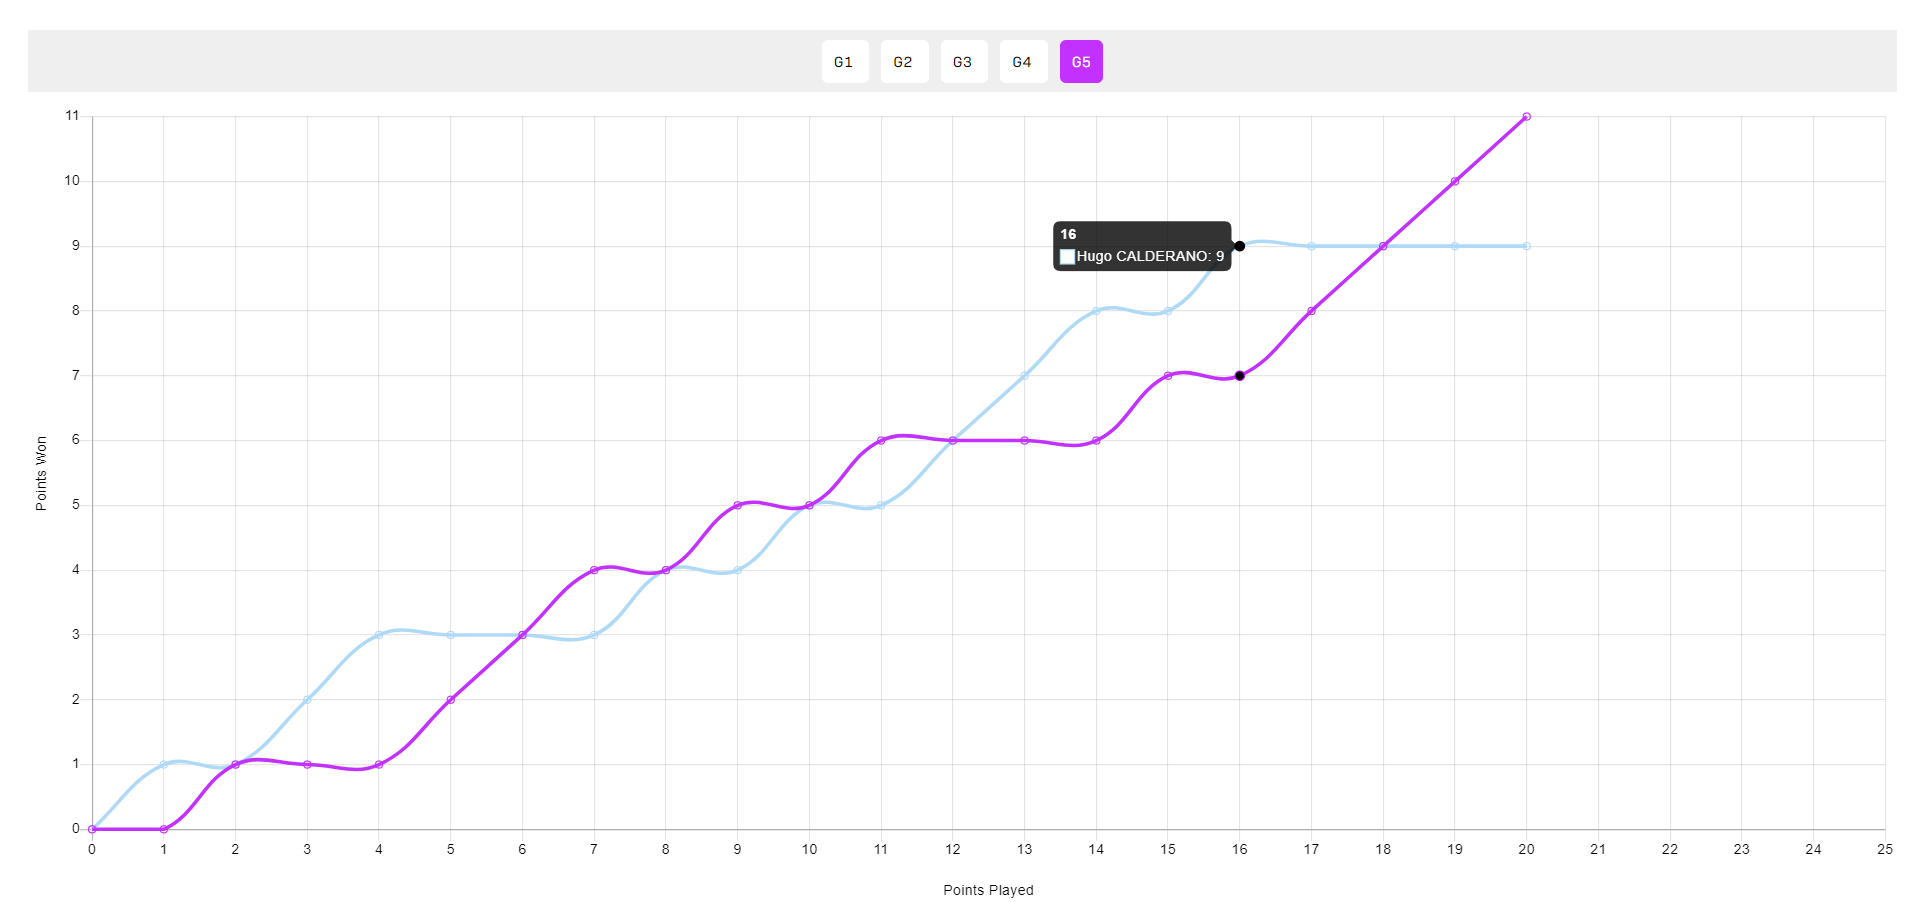Switch to the G1 game tab
Screen dimensions: 1927x902
pos(844,62)
